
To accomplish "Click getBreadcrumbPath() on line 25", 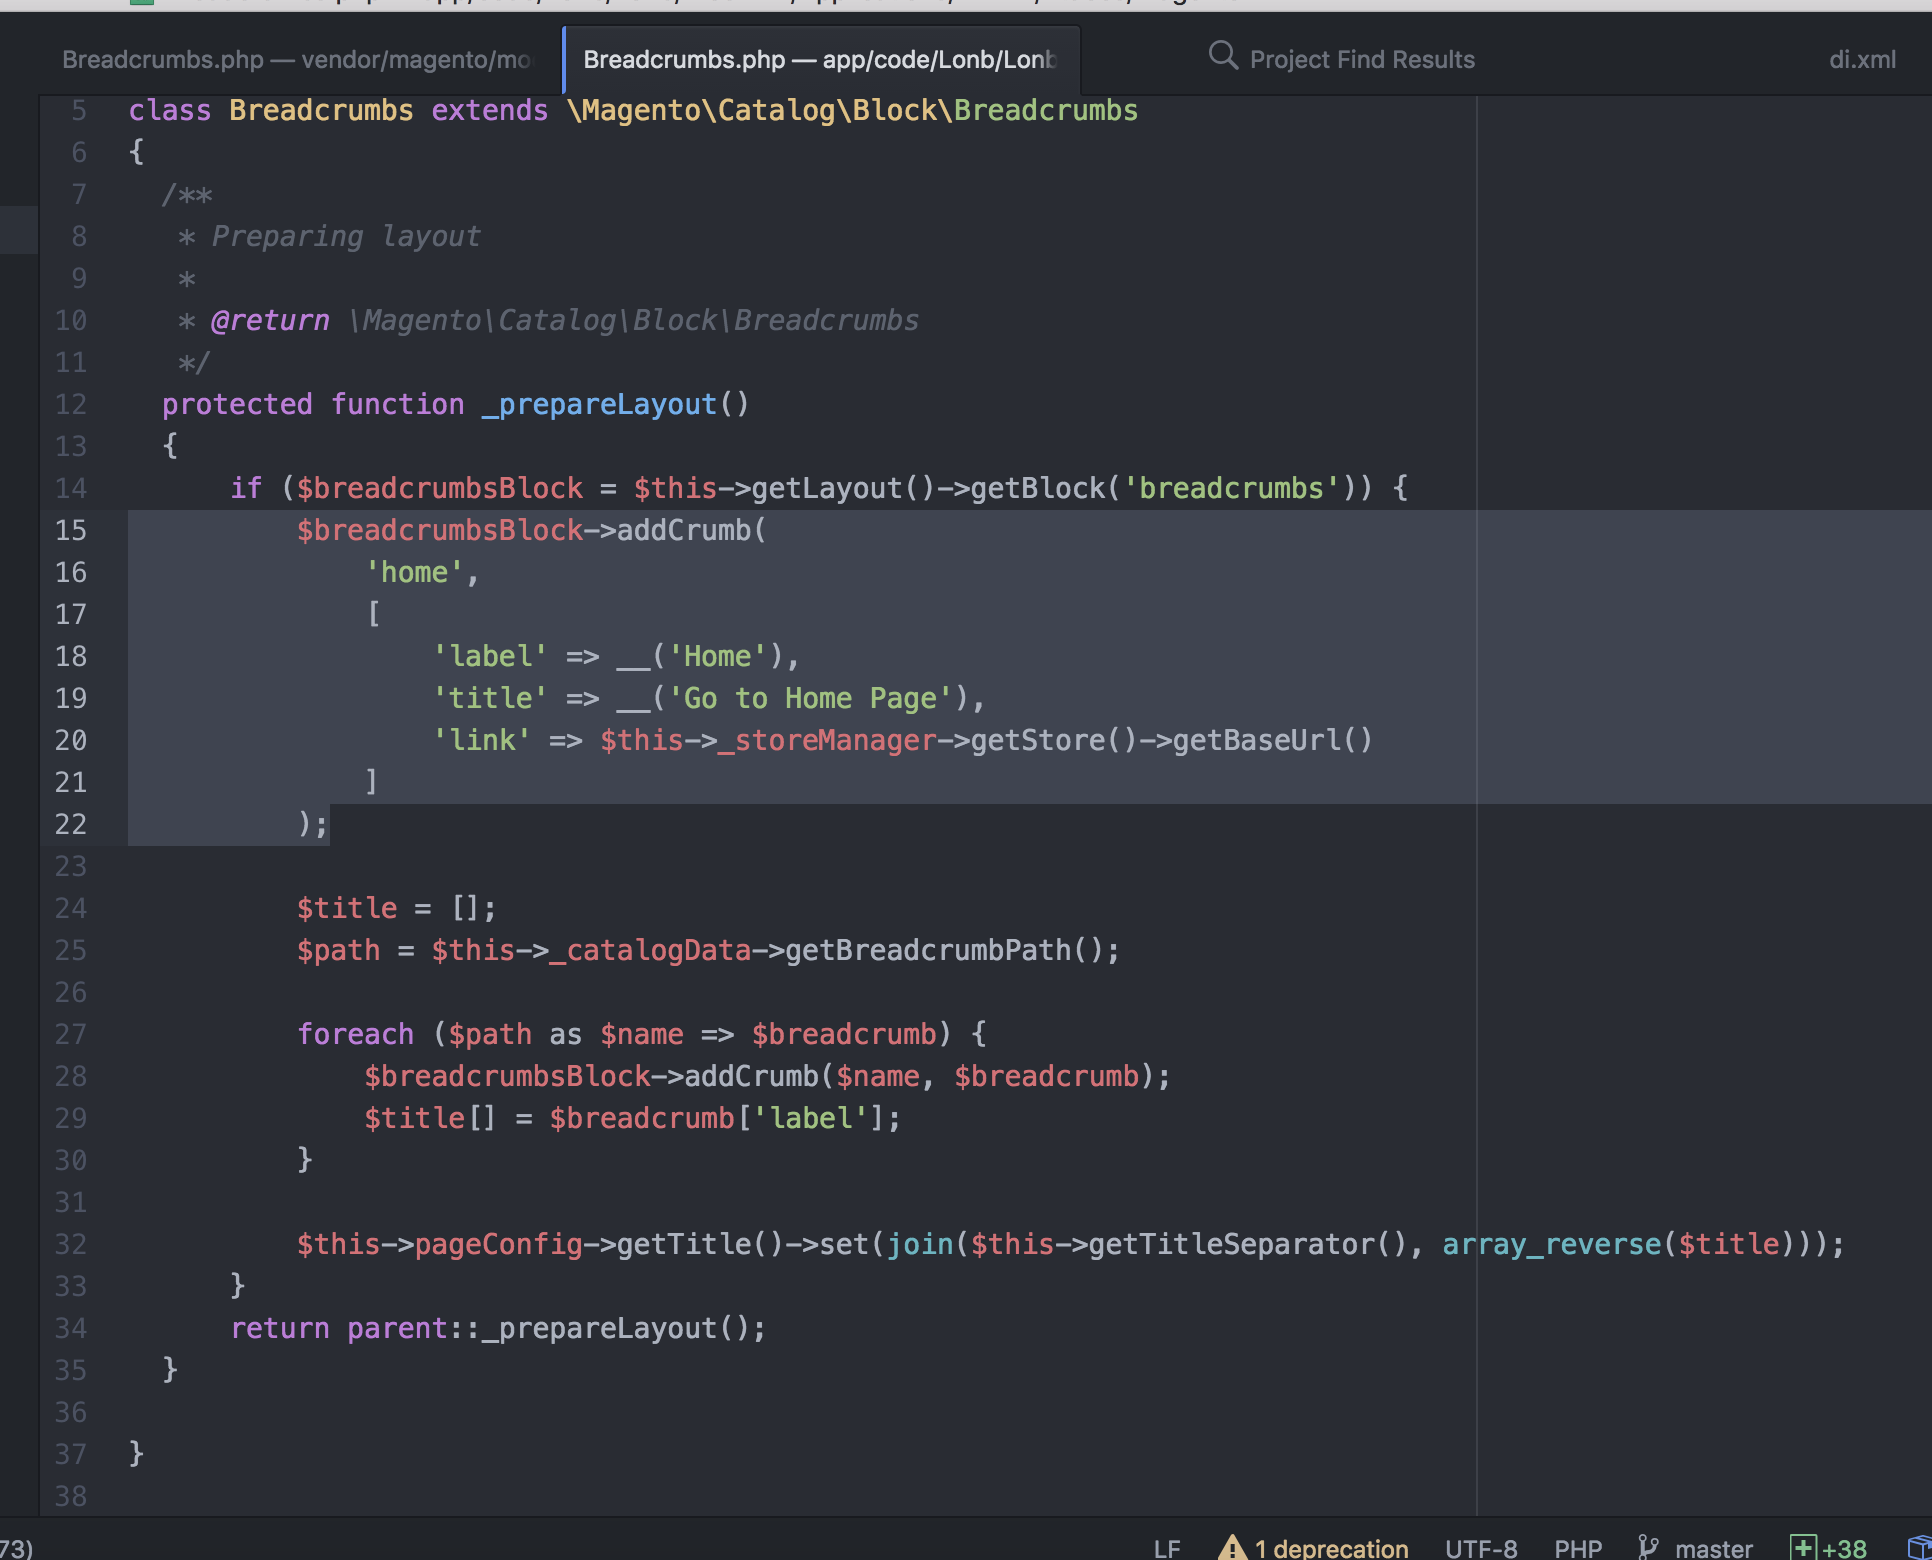I will click(x=944, y=950).
